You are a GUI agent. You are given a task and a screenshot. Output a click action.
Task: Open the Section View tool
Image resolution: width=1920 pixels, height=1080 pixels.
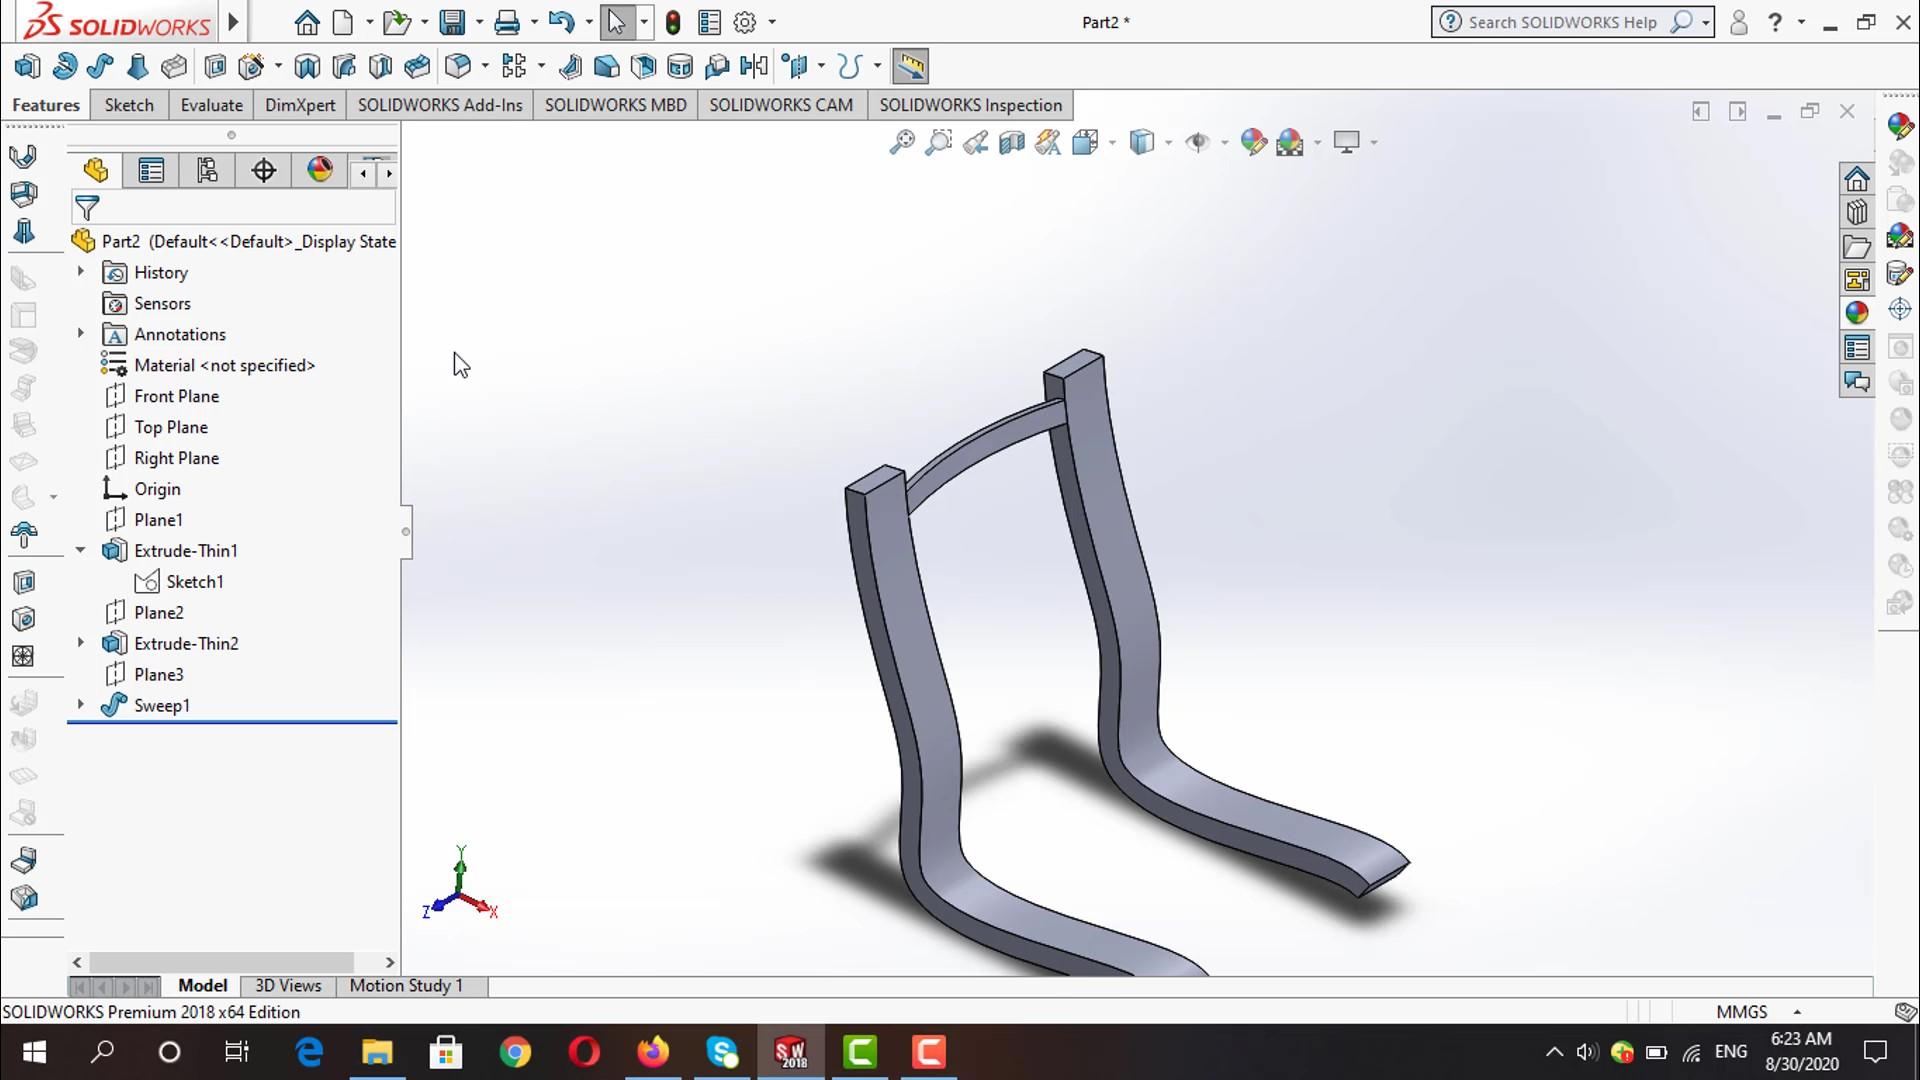[1012, 142]
